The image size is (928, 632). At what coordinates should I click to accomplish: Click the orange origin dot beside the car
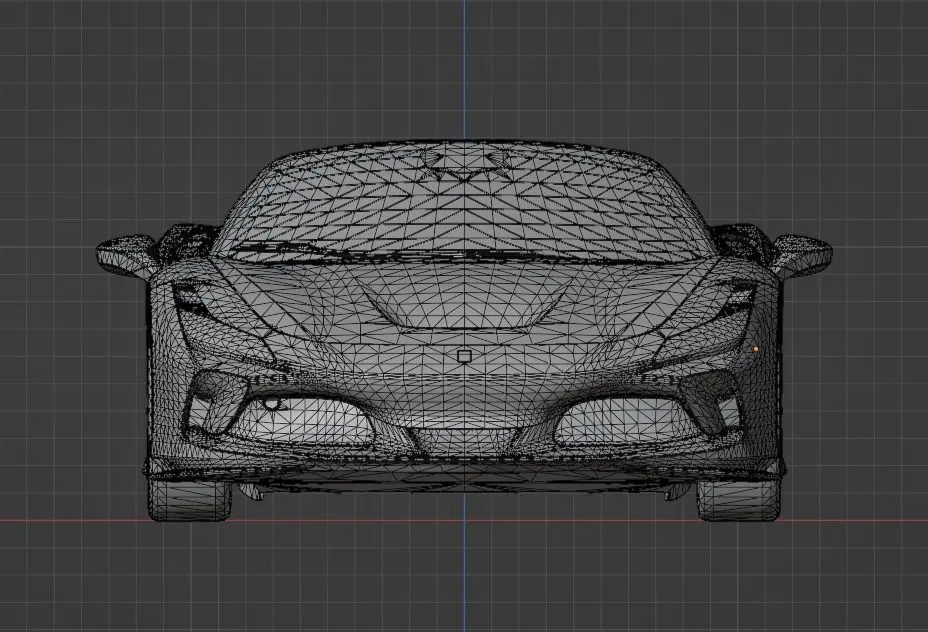[x=756, y=350]
